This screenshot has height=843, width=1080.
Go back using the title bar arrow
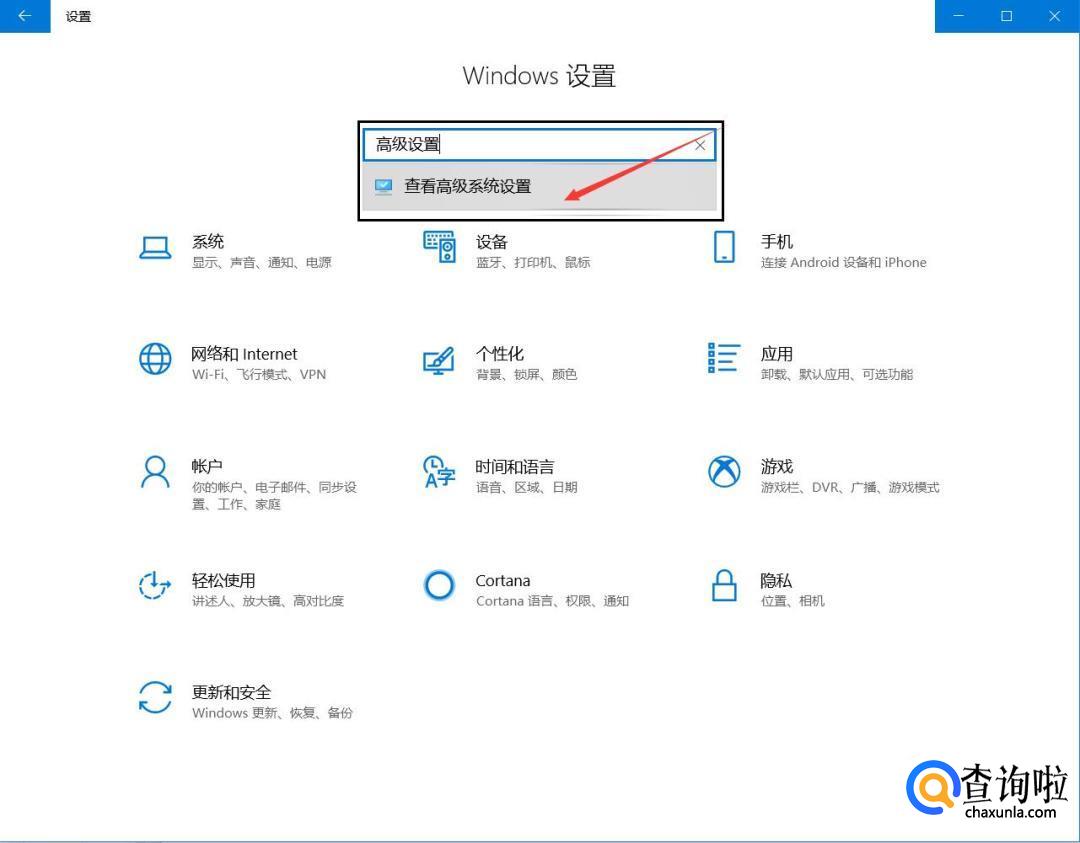click(25, 16)
